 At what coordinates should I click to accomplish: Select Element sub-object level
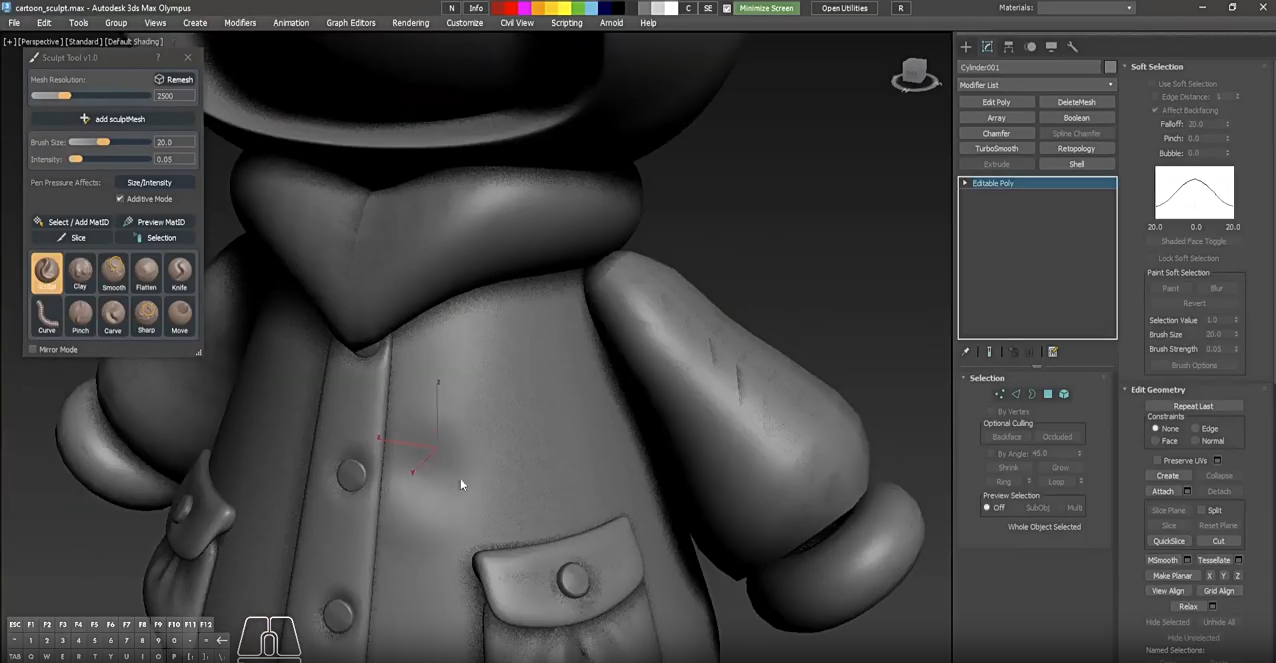(1064, 394)
